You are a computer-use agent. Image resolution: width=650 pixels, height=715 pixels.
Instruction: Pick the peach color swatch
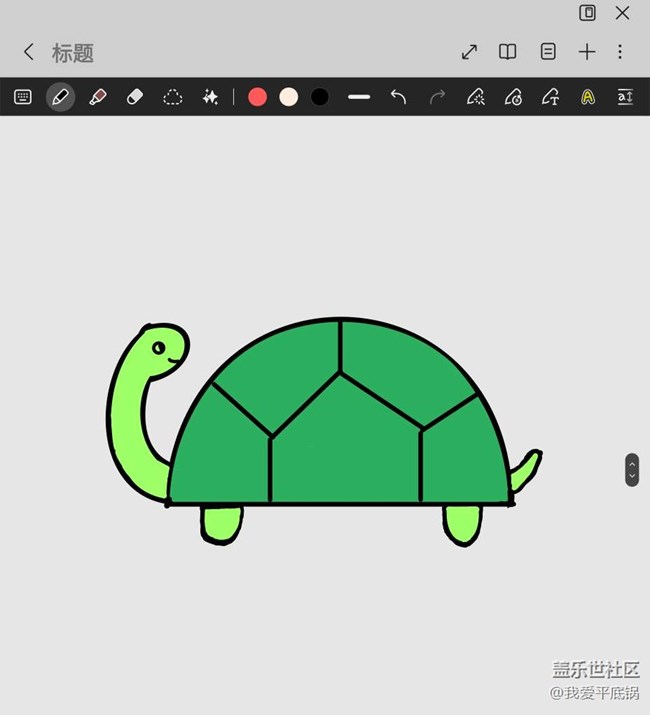pos(289,97)
